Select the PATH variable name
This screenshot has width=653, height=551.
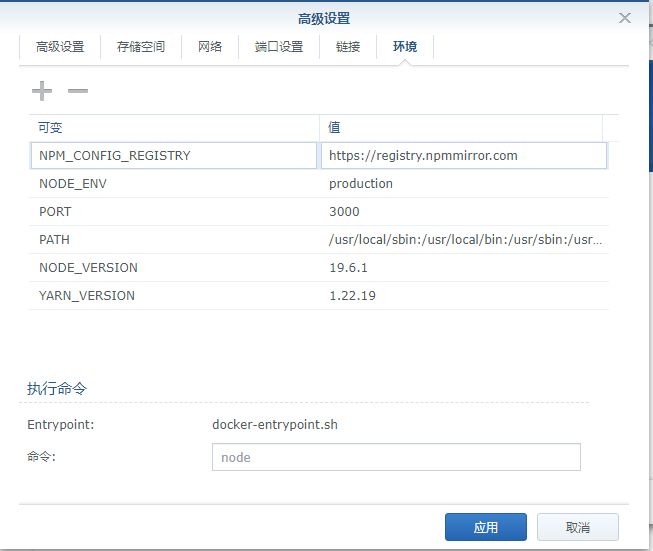pos(54,240)
